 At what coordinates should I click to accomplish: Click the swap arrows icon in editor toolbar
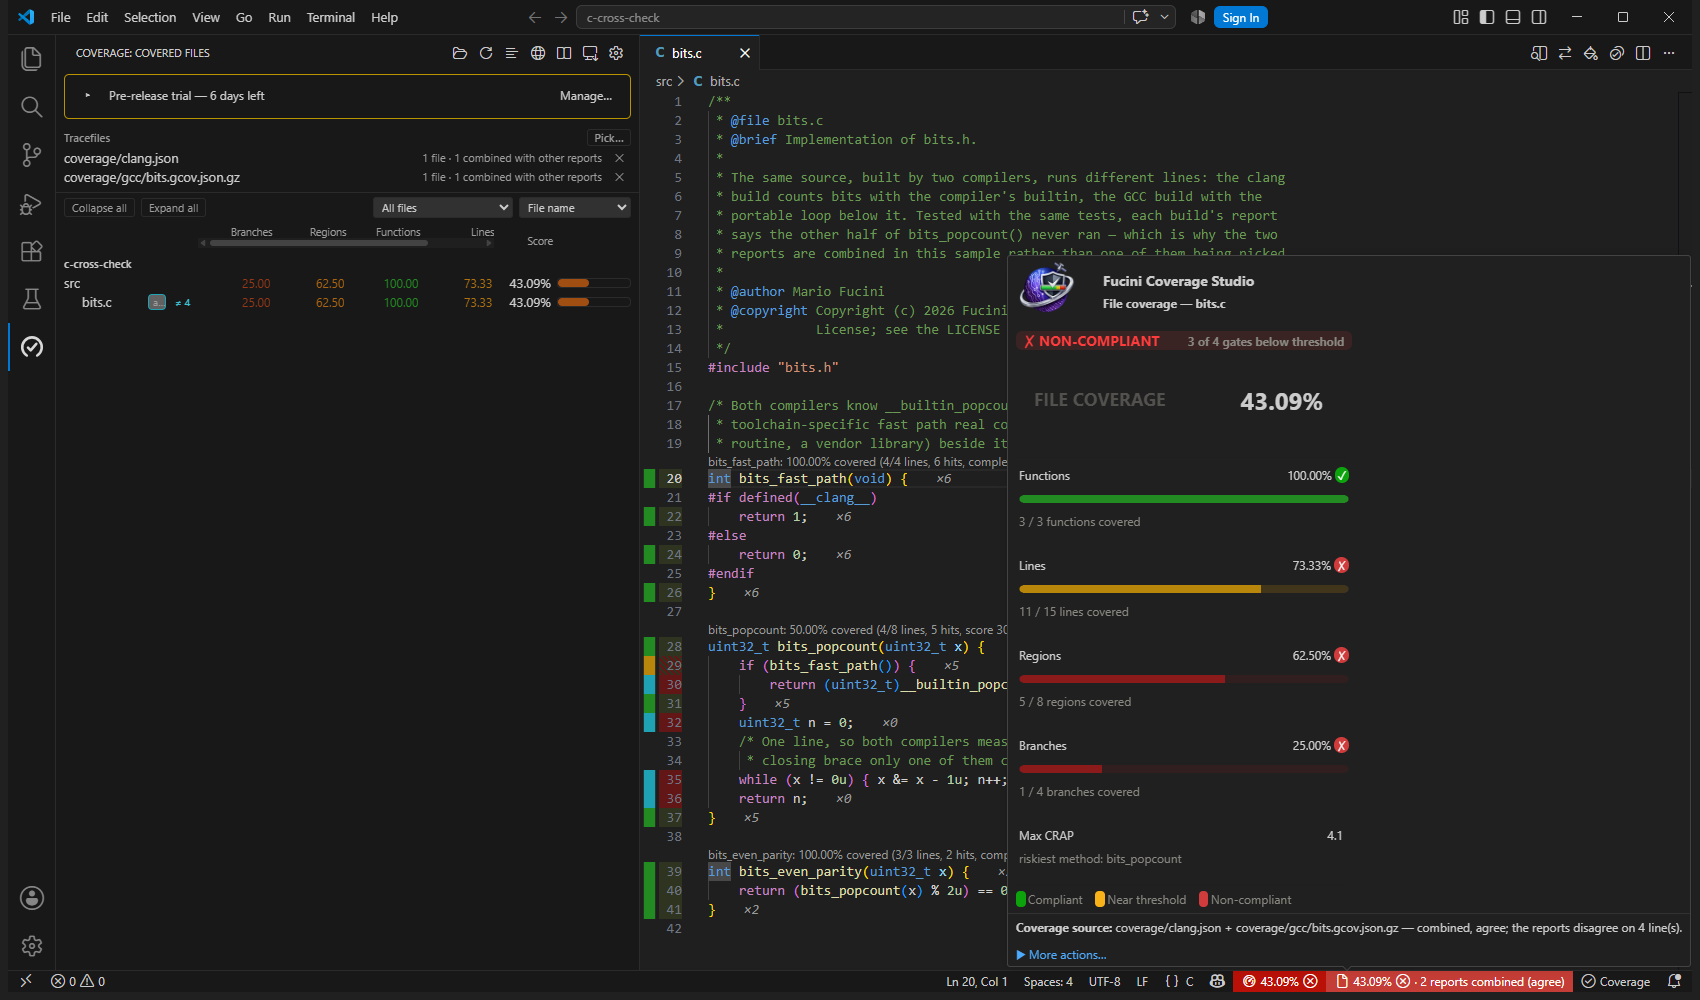click(x=1565, y=53)
